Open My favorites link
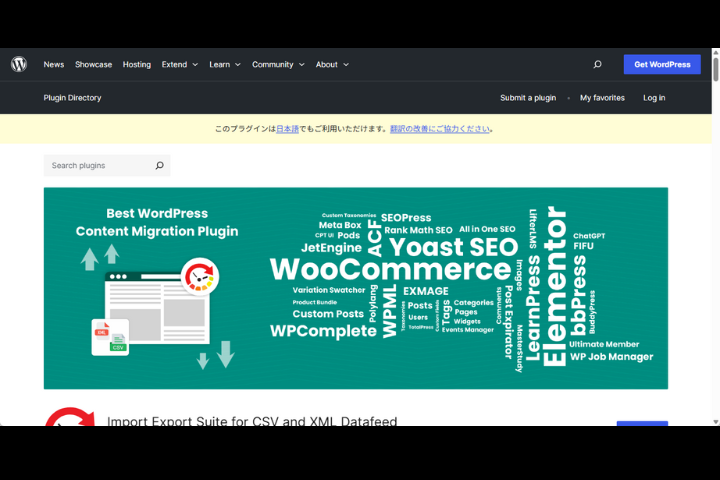720x480 pixels. click(602, 98)
